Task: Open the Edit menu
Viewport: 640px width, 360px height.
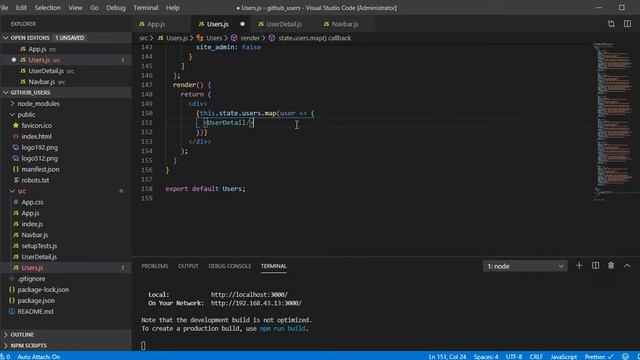Action: [21, 8]
